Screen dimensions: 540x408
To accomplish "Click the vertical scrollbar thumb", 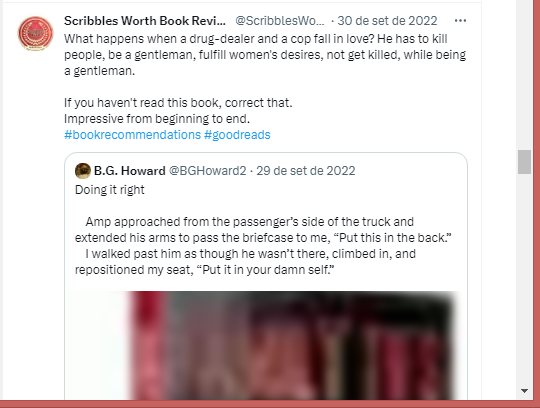I will pos(524,162).
